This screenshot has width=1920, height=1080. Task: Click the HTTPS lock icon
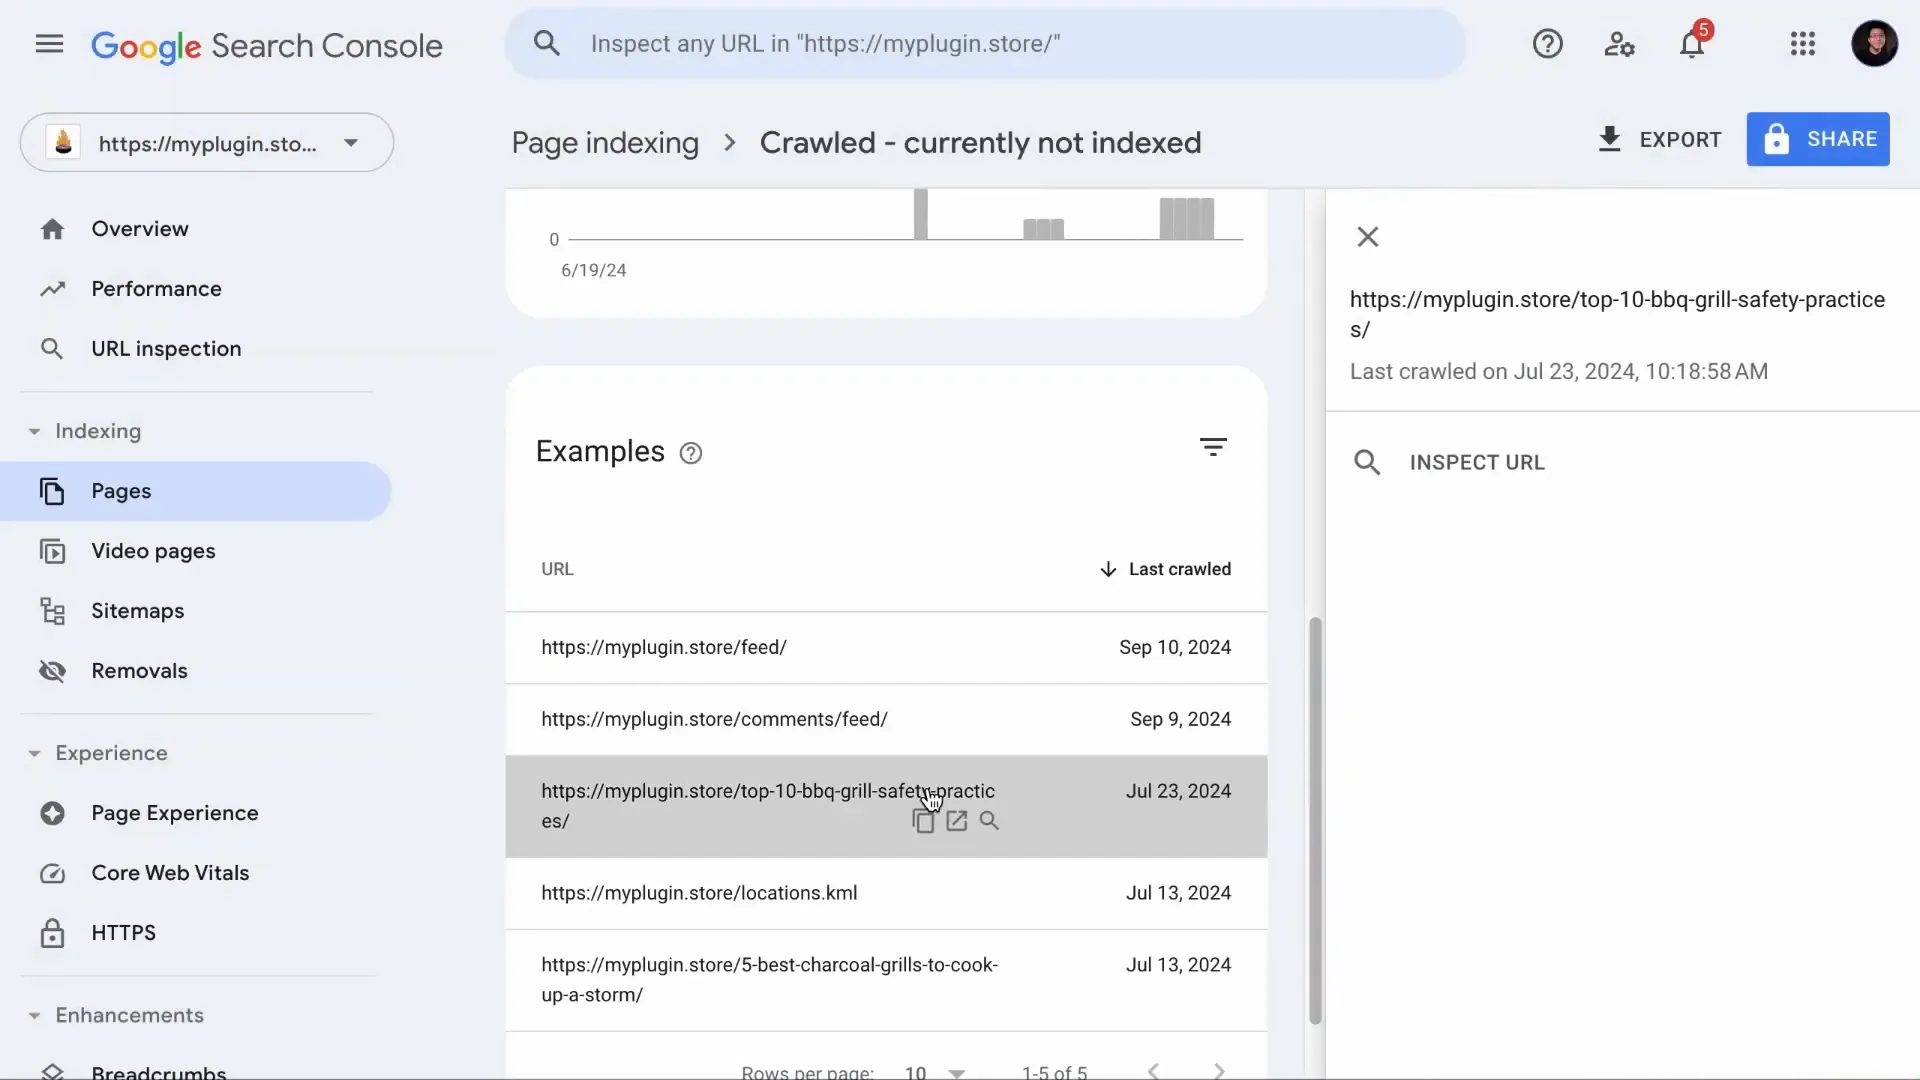tap(52, 933)
